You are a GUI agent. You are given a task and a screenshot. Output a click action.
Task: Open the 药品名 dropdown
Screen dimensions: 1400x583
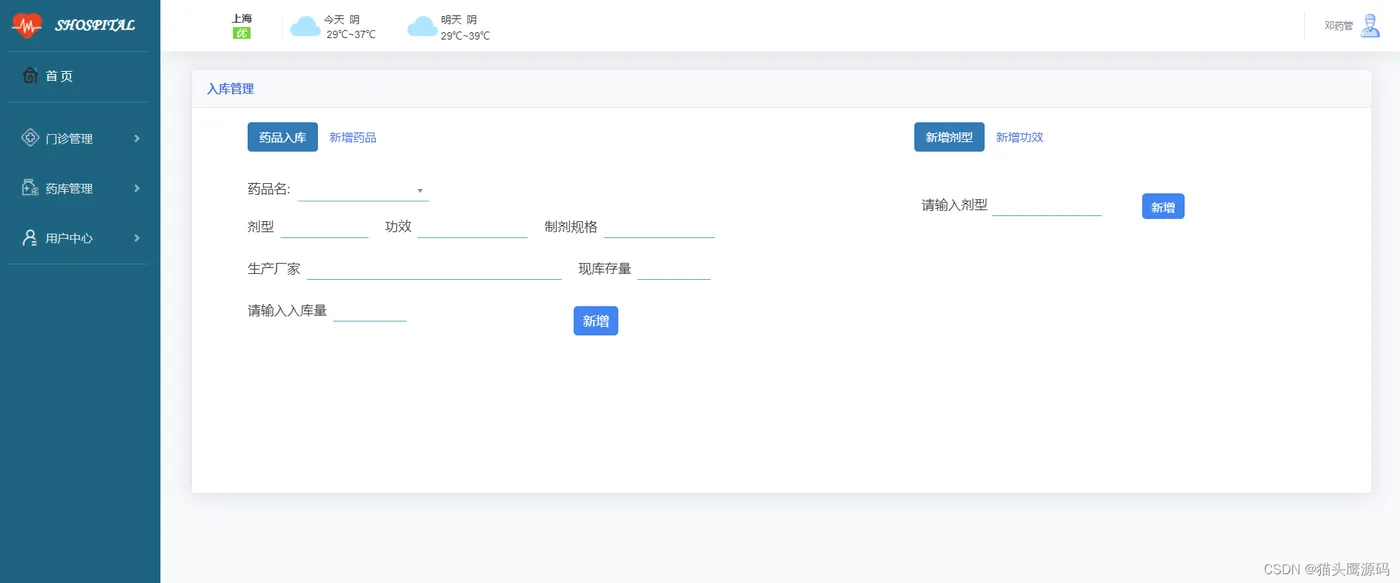pos(363,190)
